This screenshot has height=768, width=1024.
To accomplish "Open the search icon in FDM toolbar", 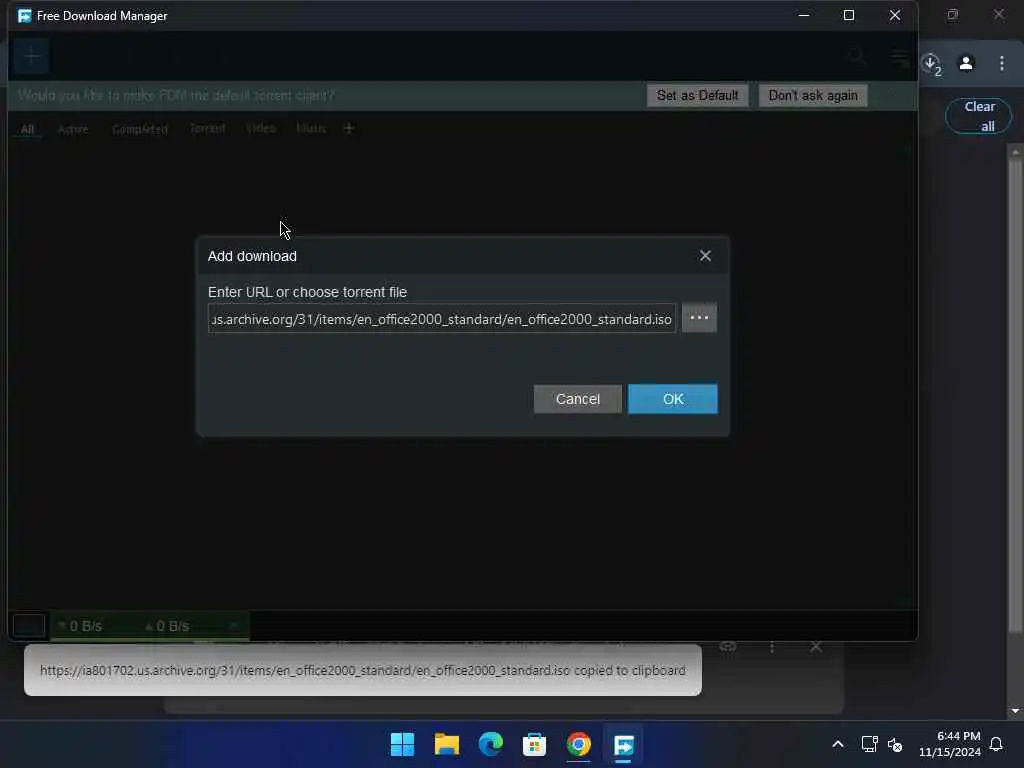I will (x=857, y=57).
